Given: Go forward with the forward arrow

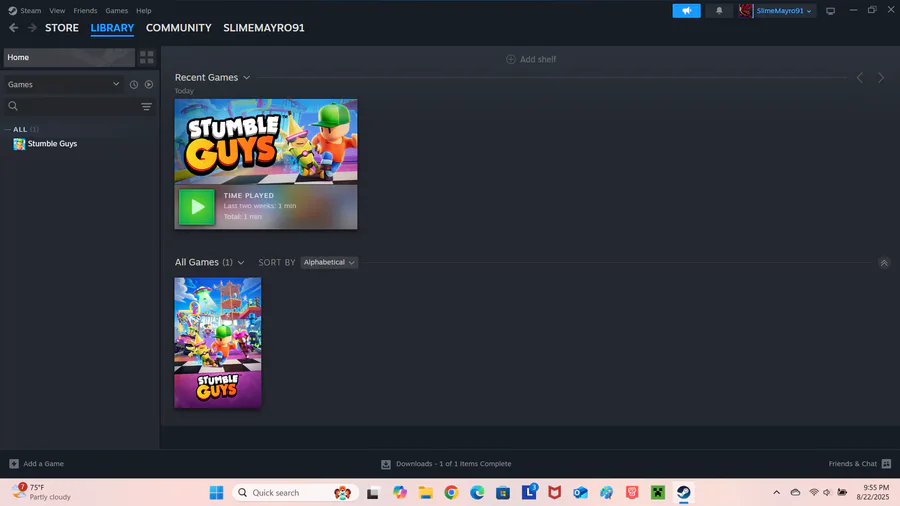Looking at the screenshot, I should point(32,28).
